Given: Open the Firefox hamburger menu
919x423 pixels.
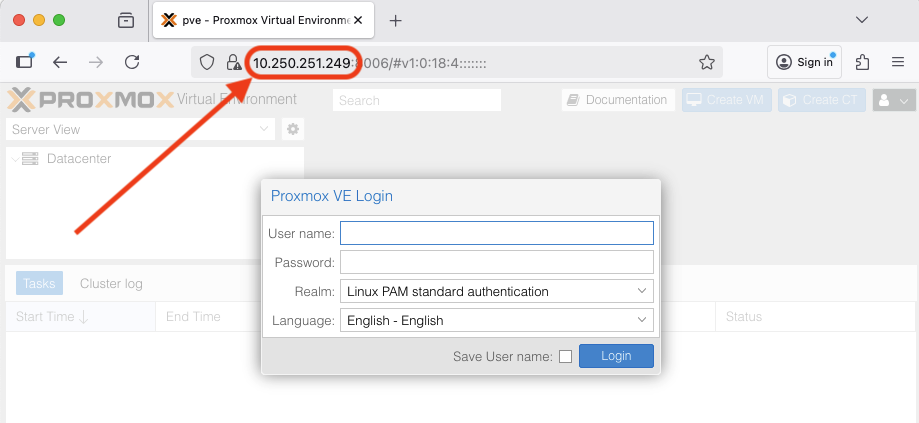Looking at the screenshot, I should pos(898,62).
